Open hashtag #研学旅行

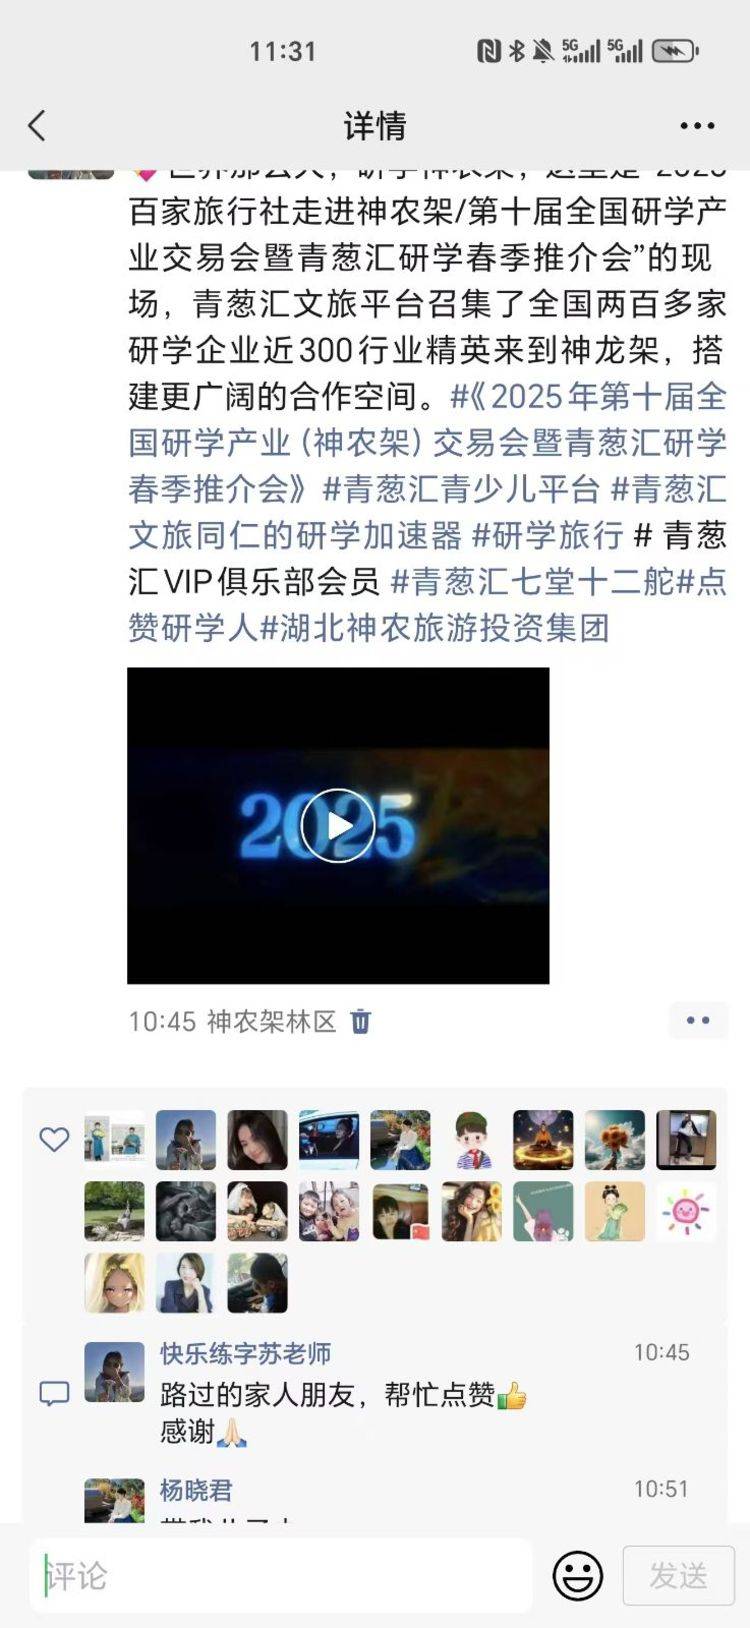[x=547, y=535]
